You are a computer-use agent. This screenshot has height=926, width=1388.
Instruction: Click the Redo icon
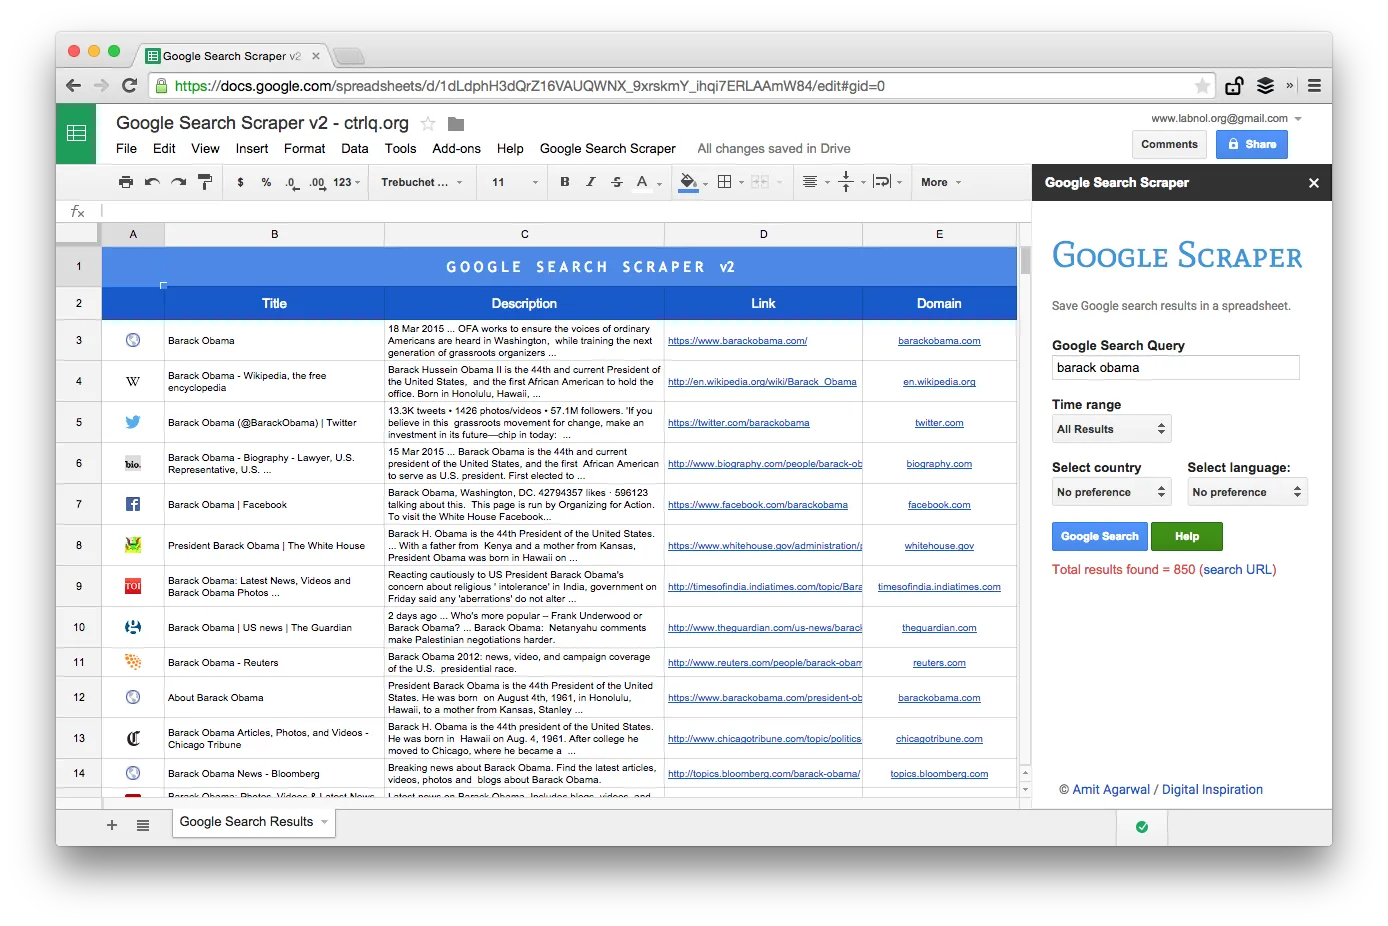178,182
